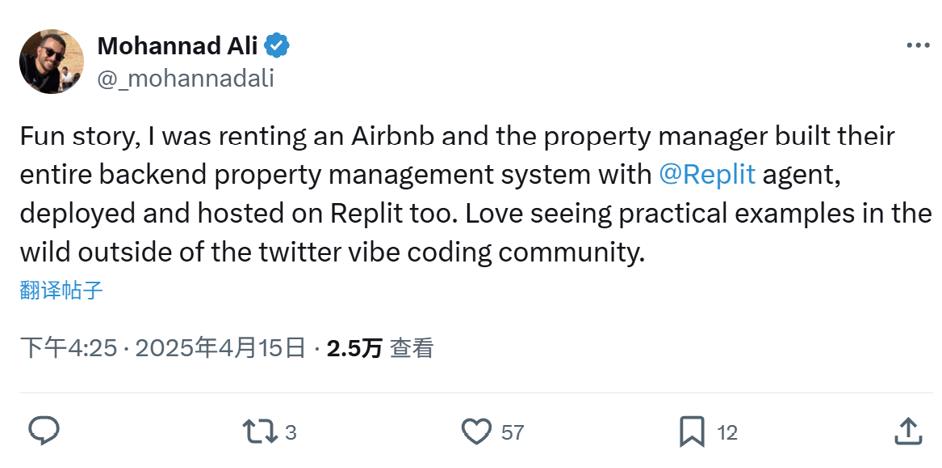This screenshot has width=942, height=468.
Task: Bookmark this post
Action: pyautogui.click(x=692, y=431)
